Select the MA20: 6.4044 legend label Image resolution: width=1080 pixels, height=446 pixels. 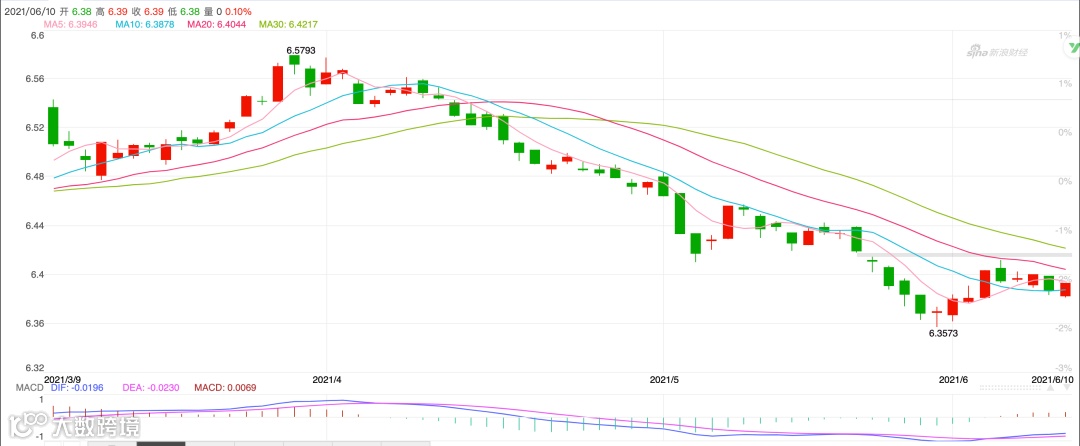coord(219,24)
